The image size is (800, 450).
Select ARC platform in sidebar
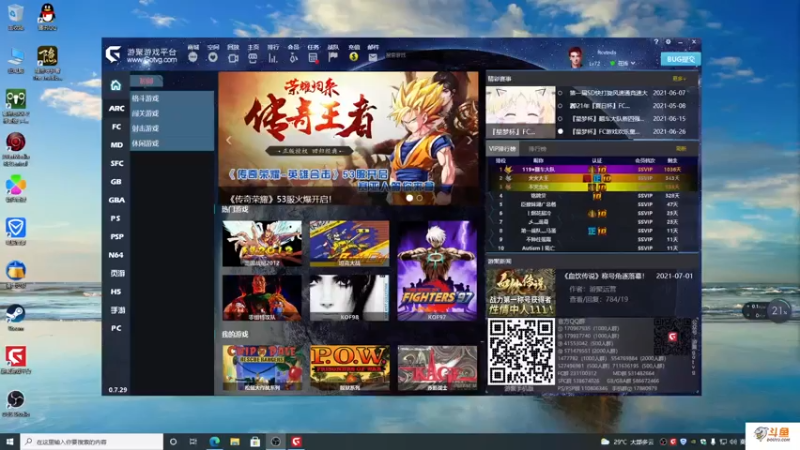[116, 108]
